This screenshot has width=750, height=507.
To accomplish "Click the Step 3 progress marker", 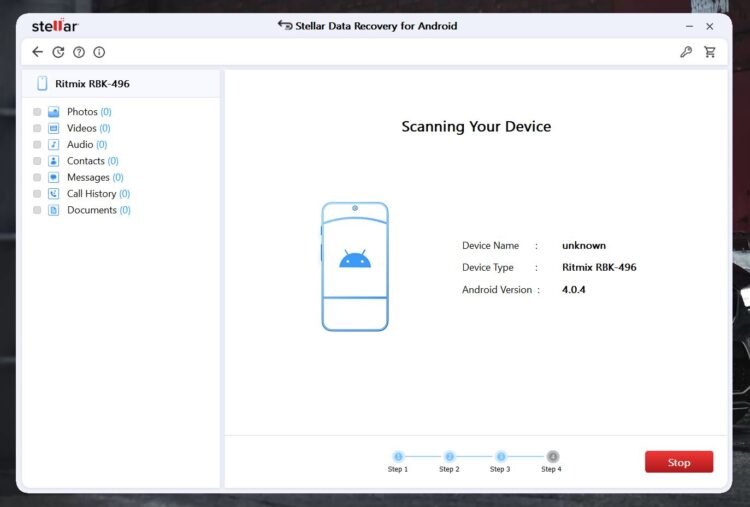I will (x=500, y=456).
